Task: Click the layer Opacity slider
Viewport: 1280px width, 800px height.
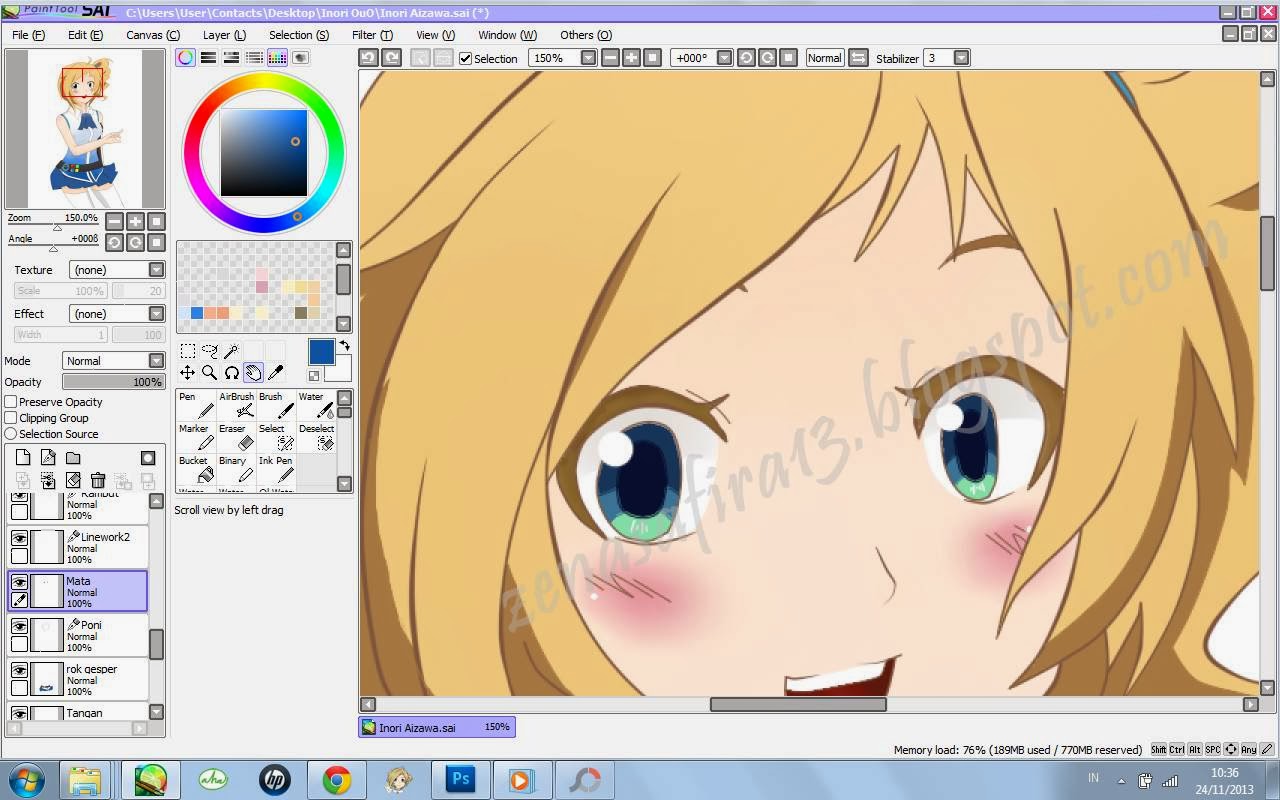Action: (113, 382)
